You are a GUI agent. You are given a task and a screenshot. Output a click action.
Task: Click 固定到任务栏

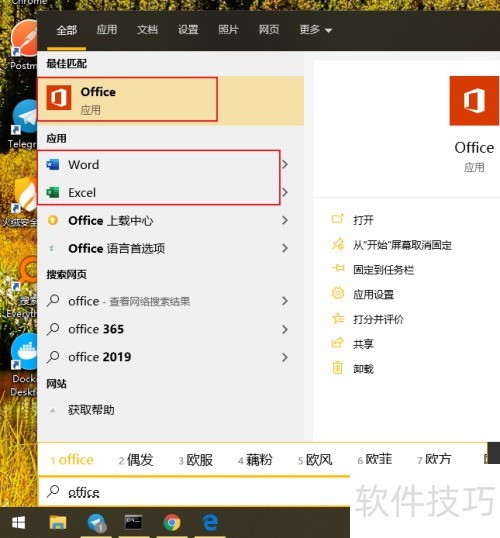pos(383,270)
